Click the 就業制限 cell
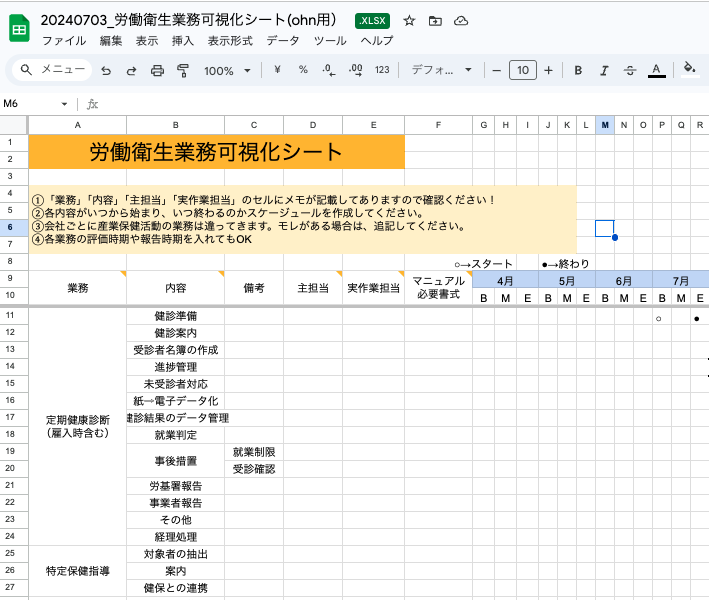The height and width of the screenshot is (600, 709). tap(254, 452)
